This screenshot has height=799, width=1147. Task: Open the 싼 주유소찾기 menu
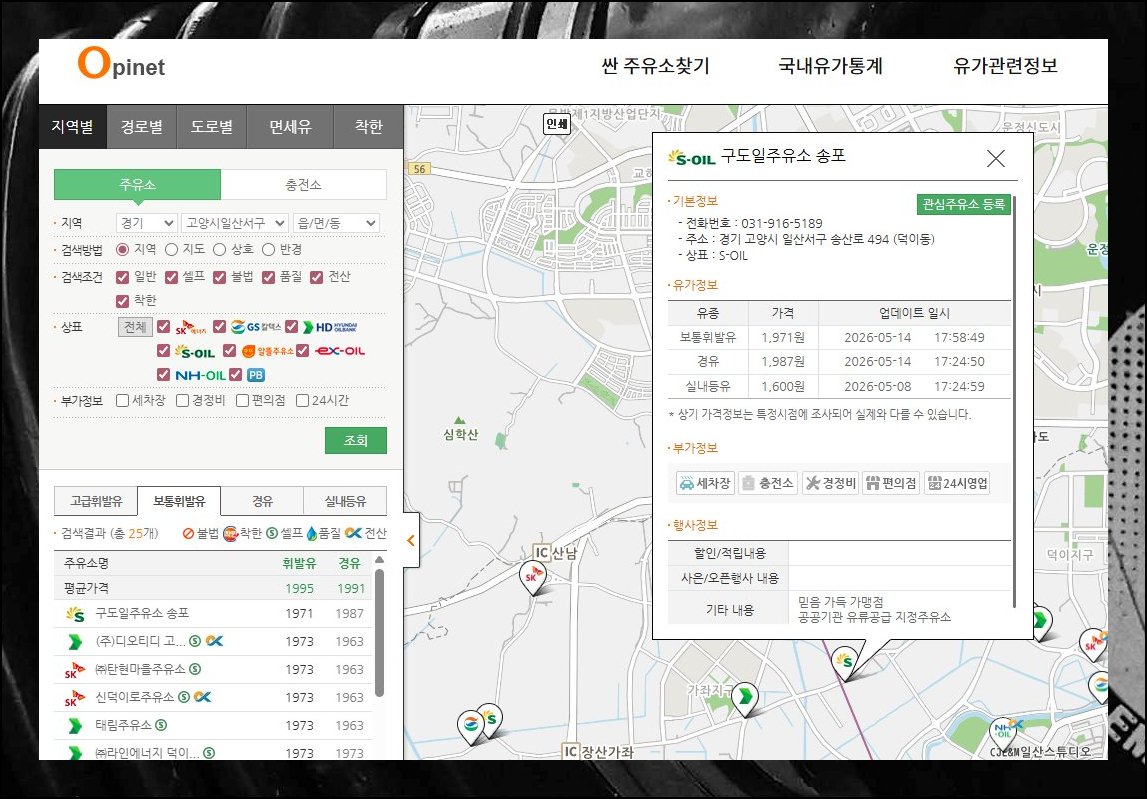click(655, 66)
